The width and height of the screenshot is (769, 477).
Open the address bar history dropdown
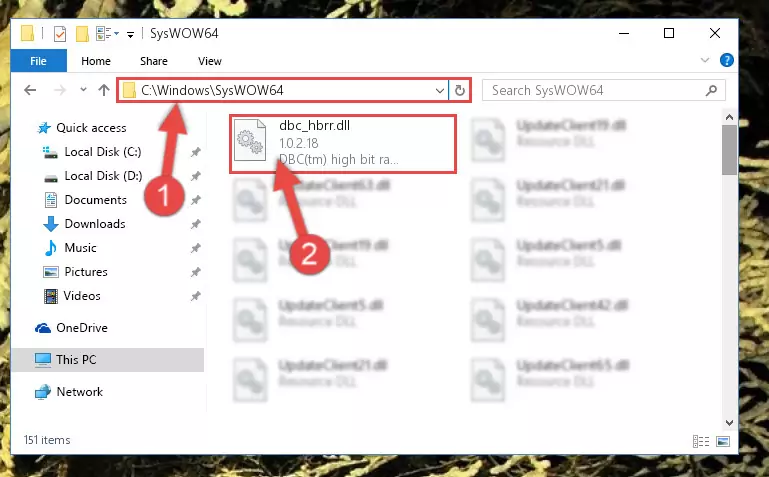tap(439, 91)
